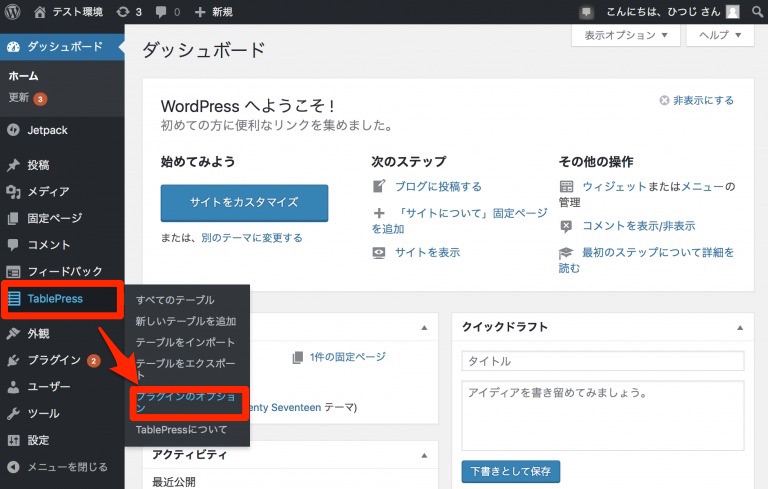Click the Twenty Seventeen theme link

(x=285, y=407)
